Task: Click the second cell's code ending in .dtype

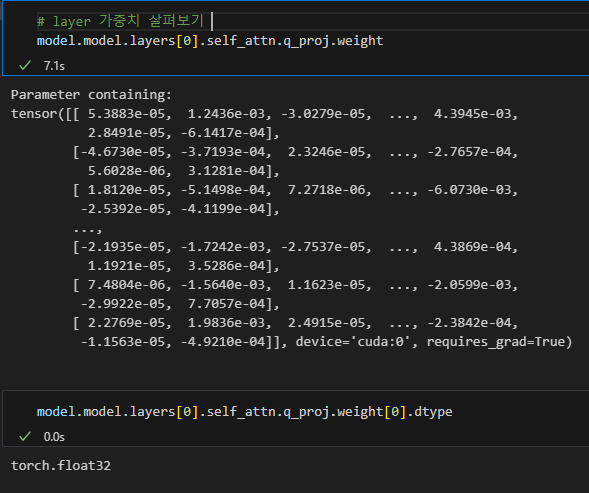Action: point(245,412)
